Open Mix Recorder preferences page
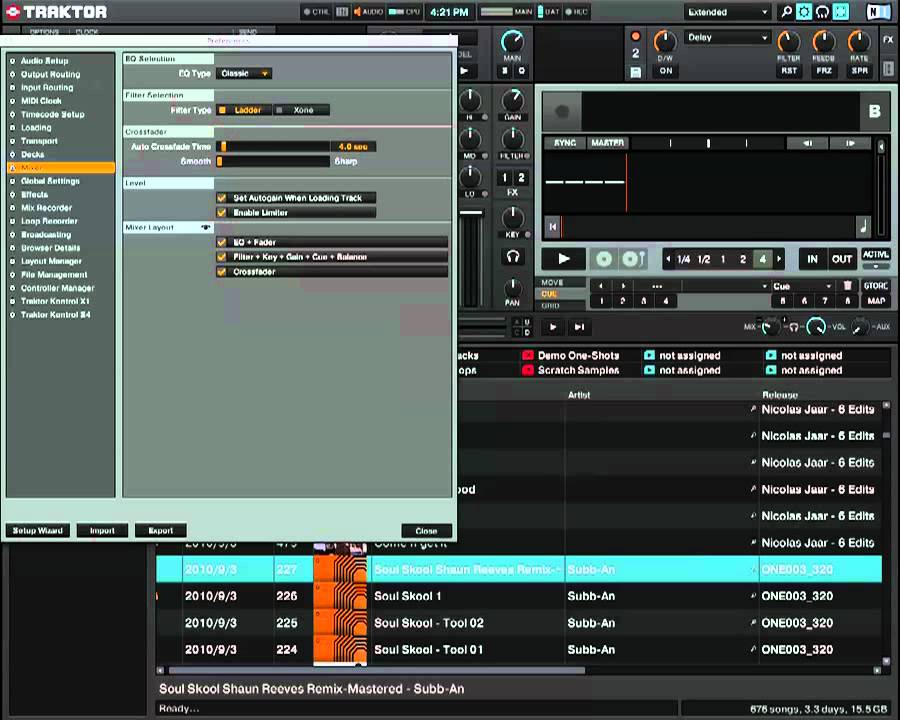 [46, 208]
